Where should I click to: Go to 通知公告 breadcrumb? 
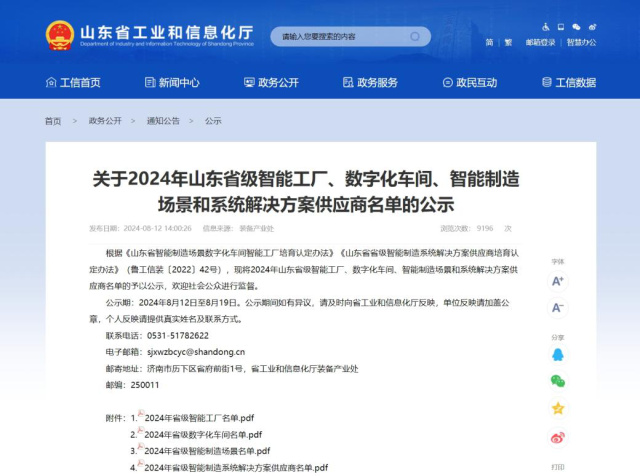point(163,121)
